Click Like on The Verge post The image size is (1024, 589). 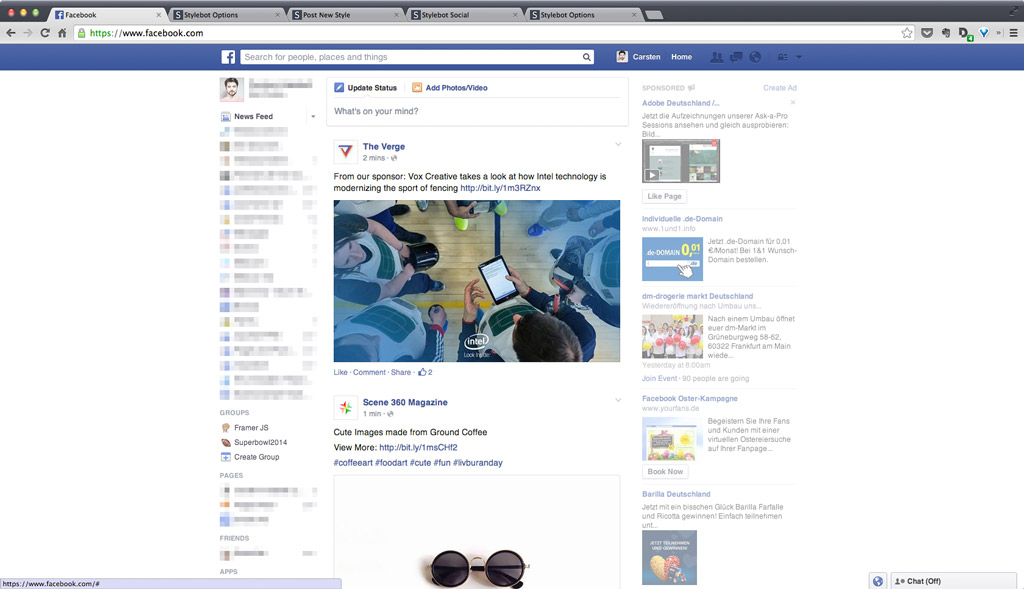340,372
